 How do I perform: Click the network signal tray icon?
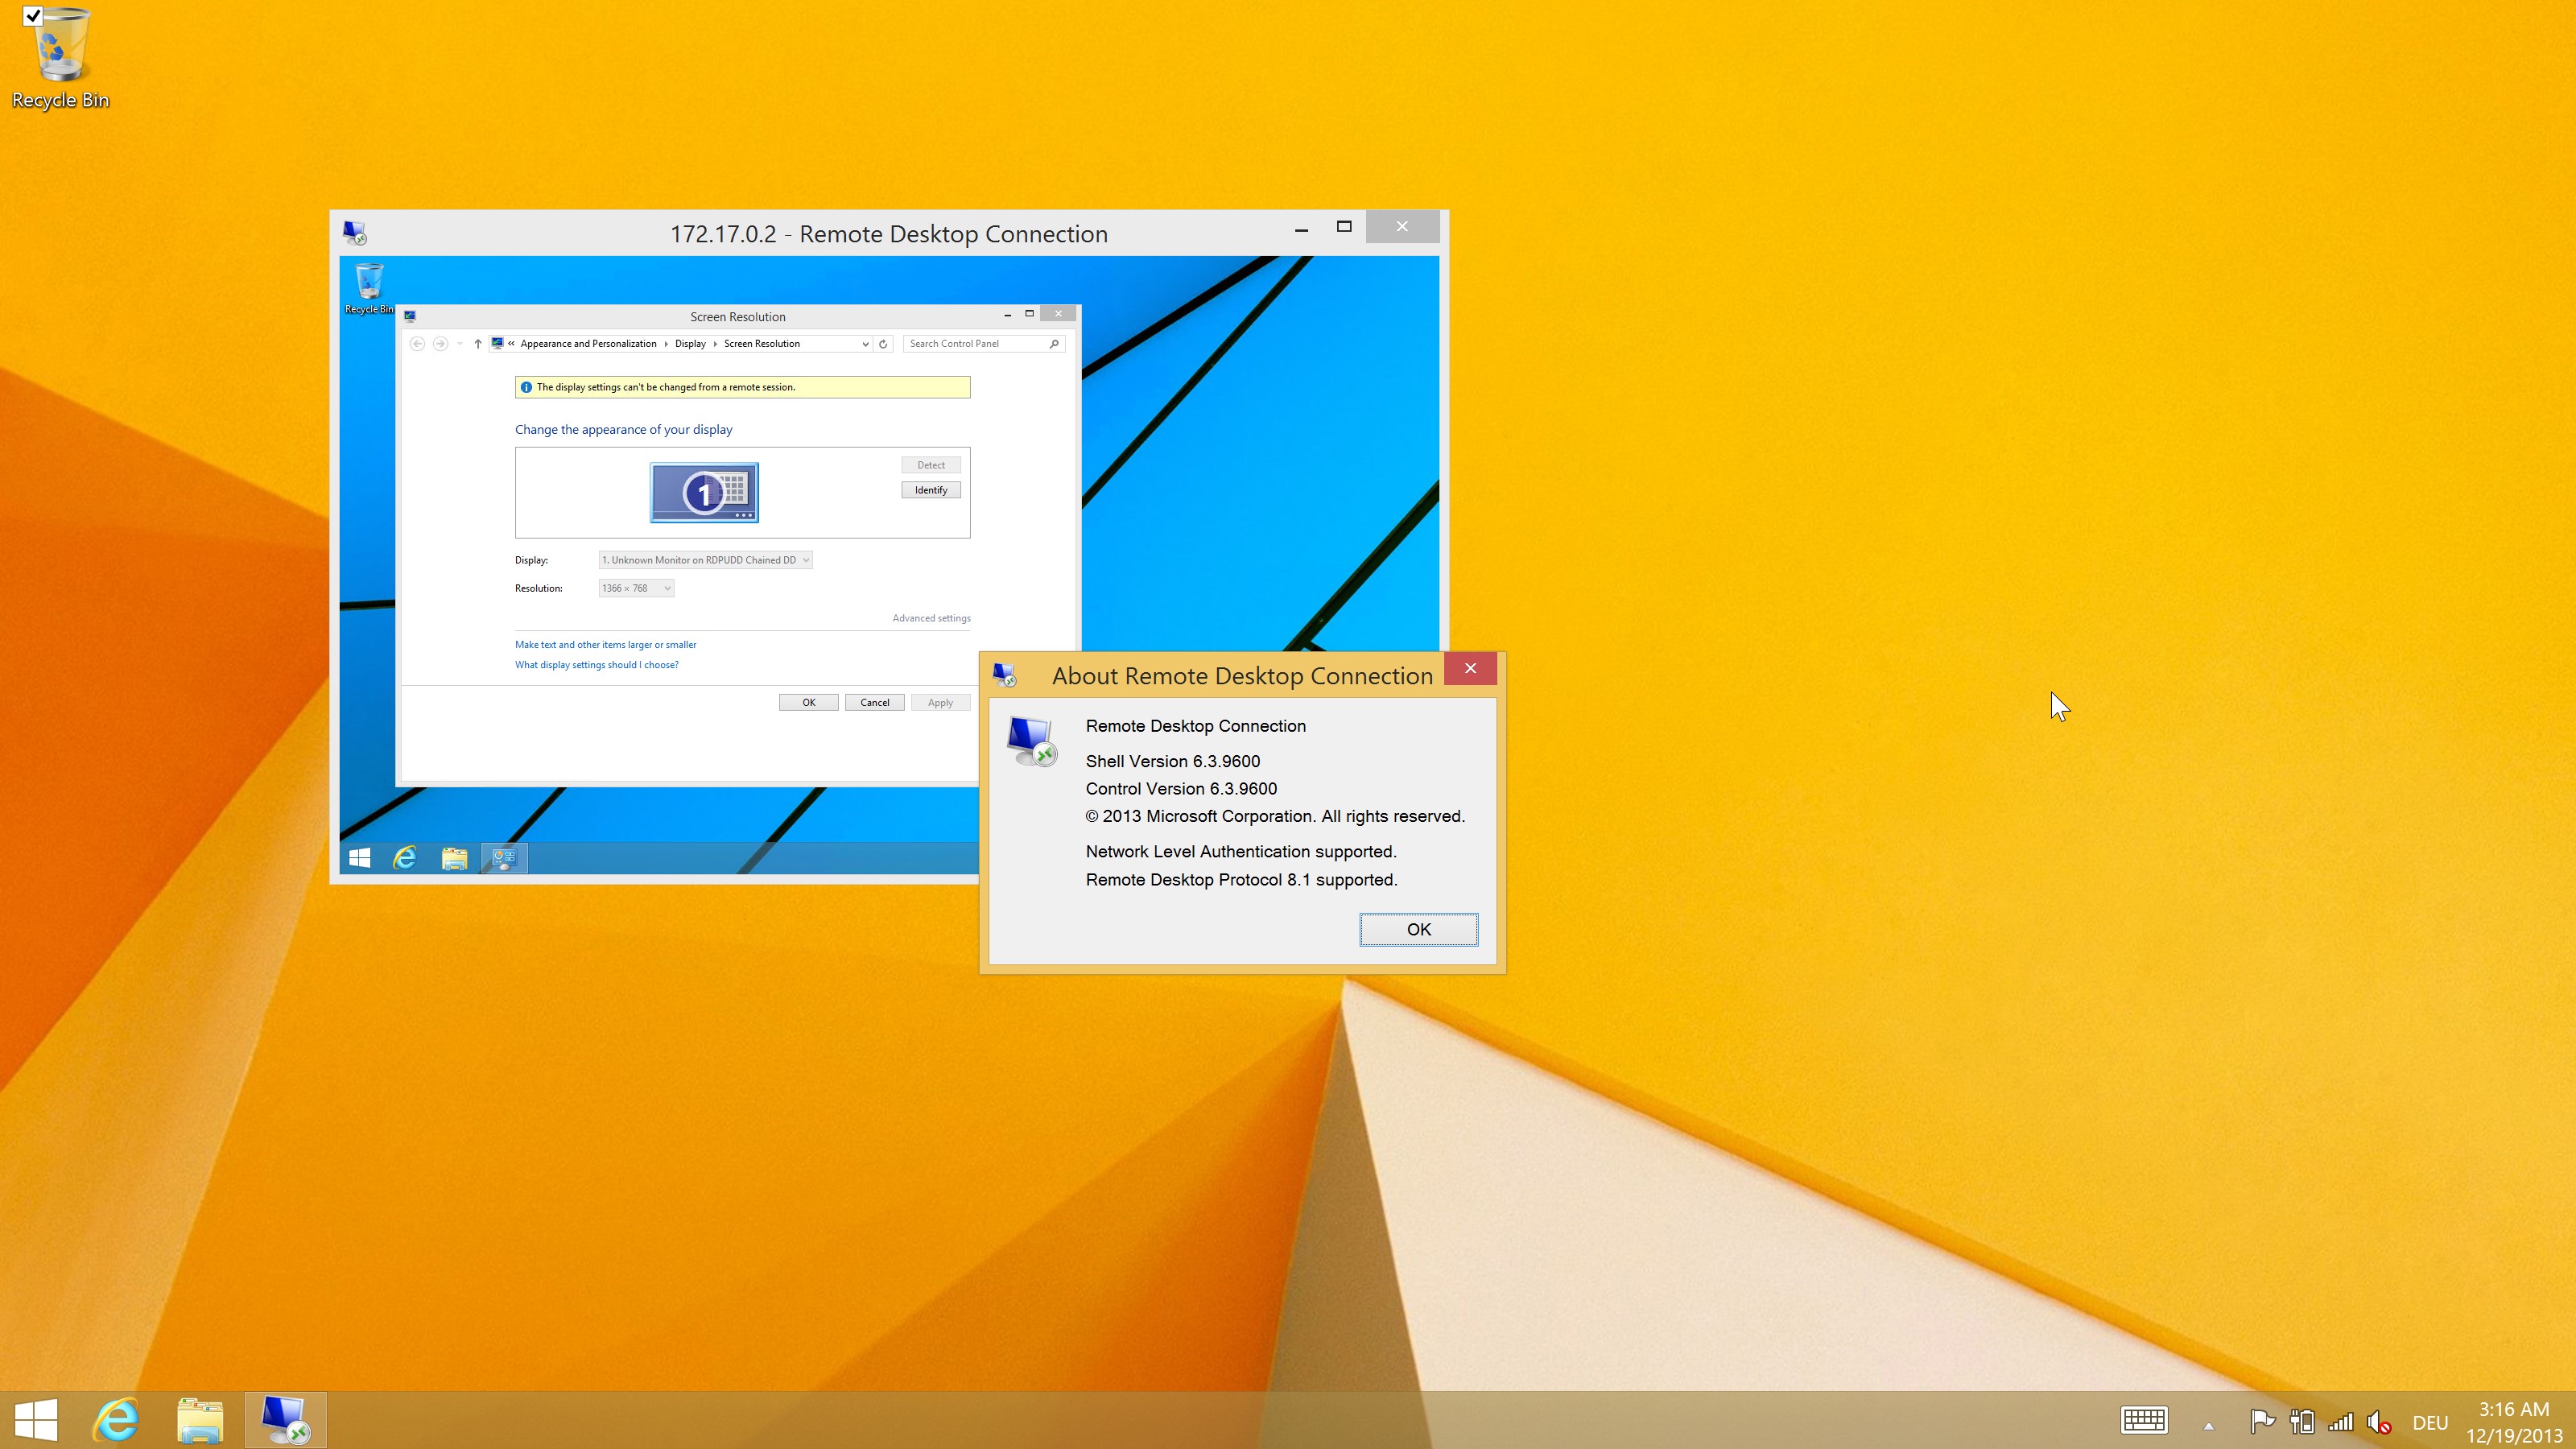pos(2341,1421)
